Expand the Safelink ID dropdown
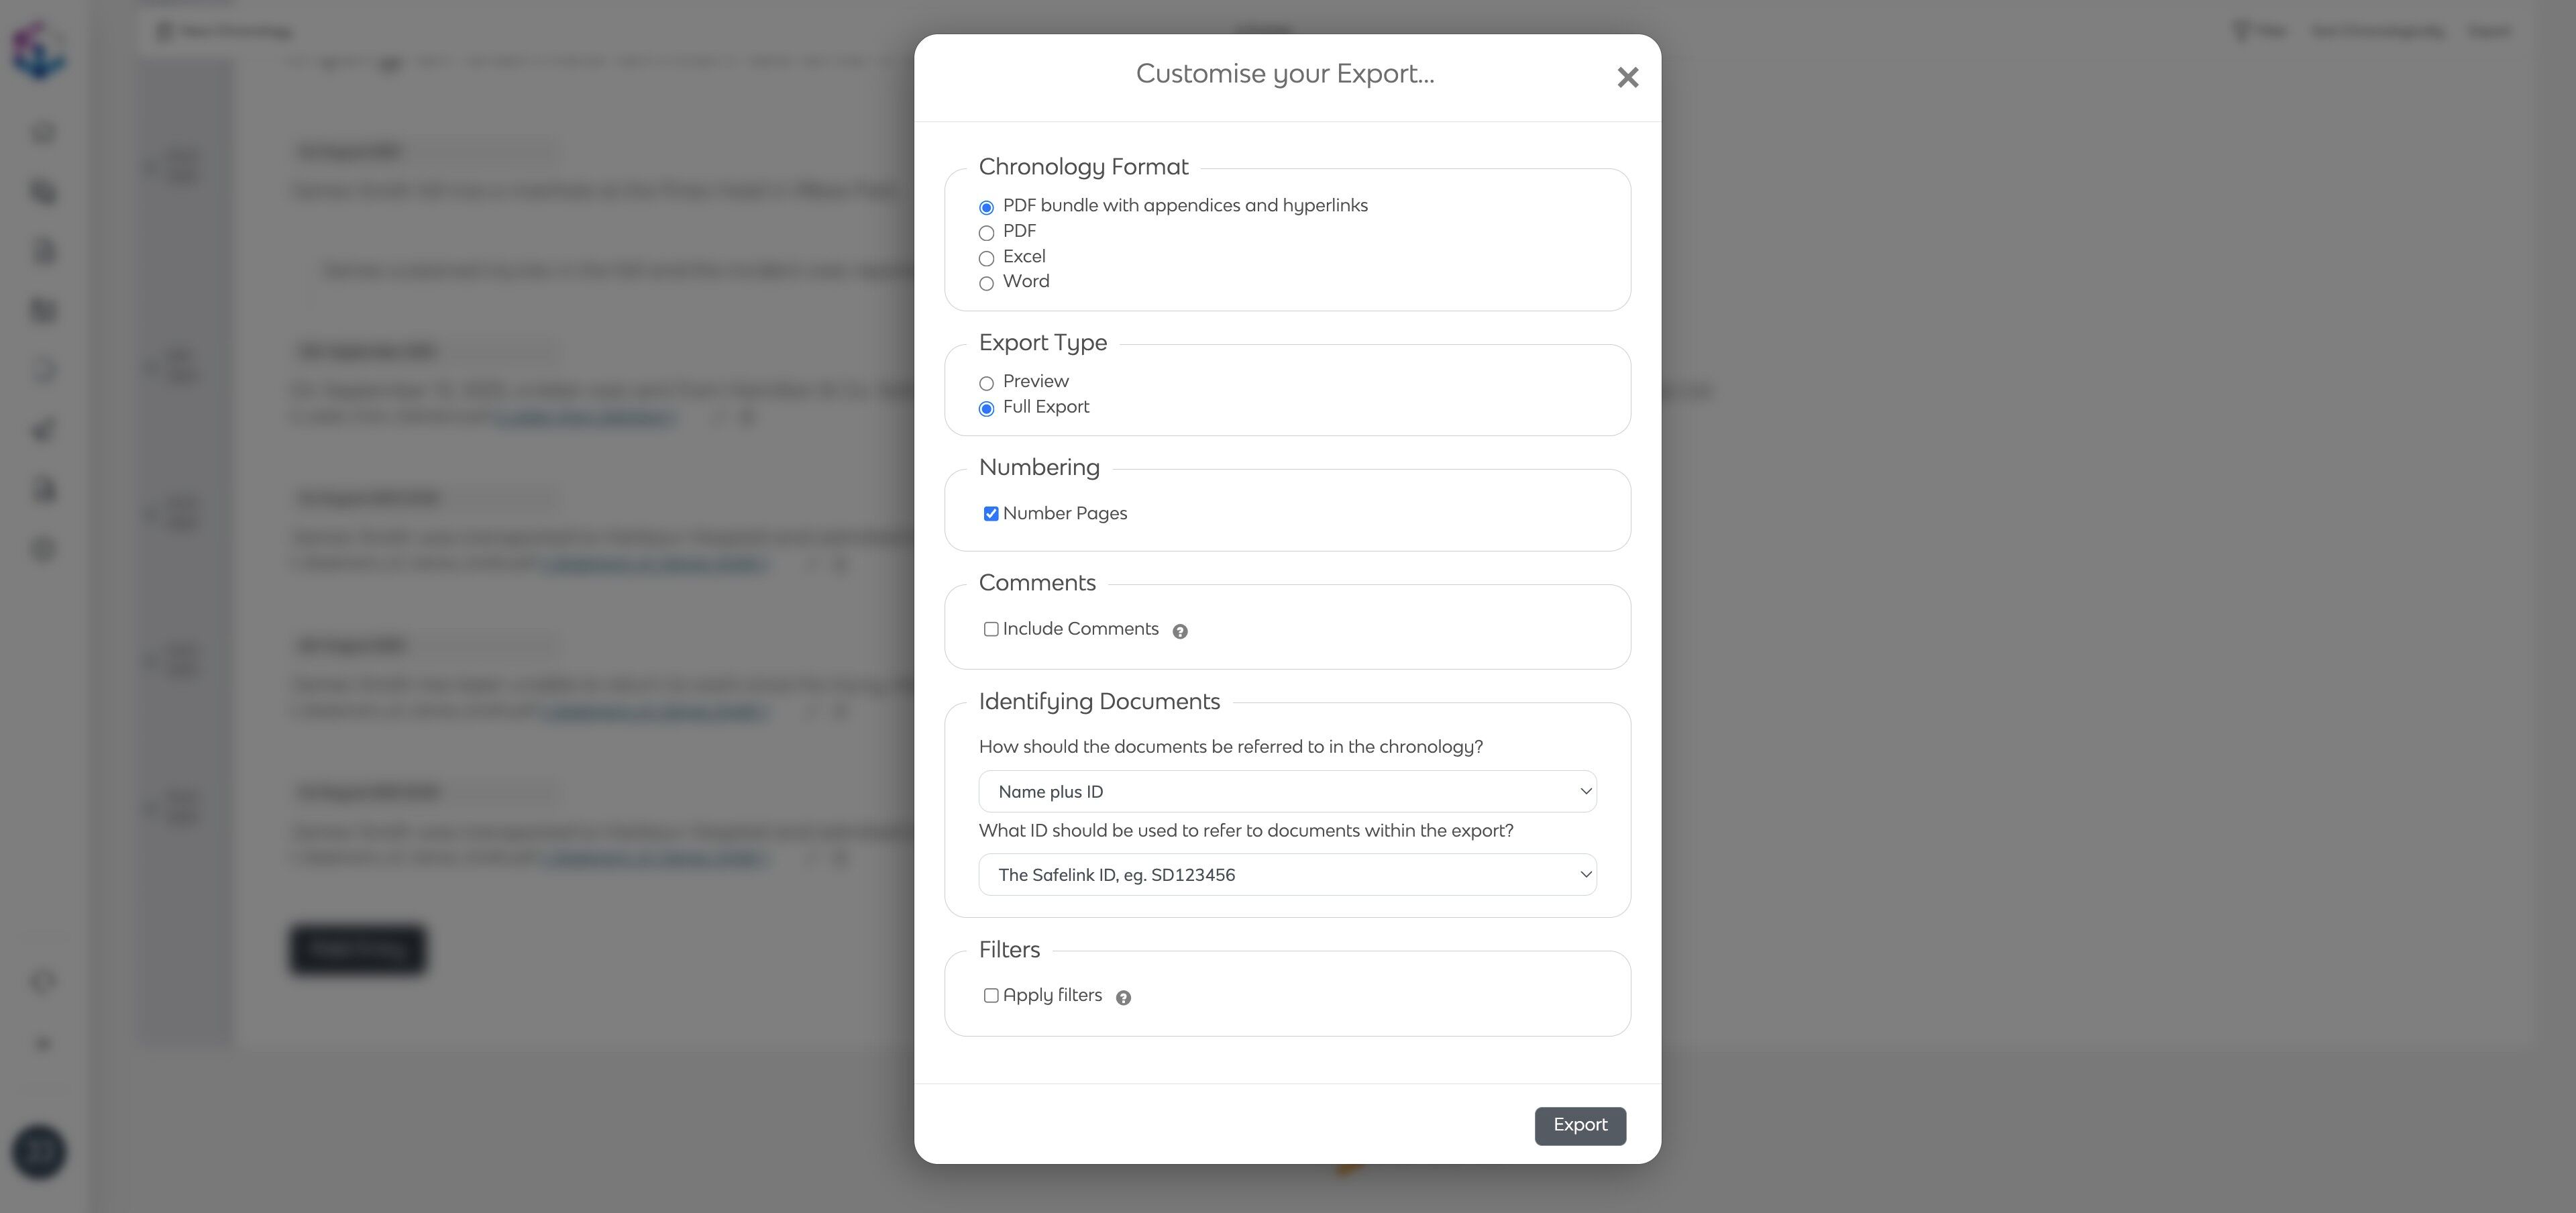Screen dimensions: 2576x1213 tap(1287, 875)
